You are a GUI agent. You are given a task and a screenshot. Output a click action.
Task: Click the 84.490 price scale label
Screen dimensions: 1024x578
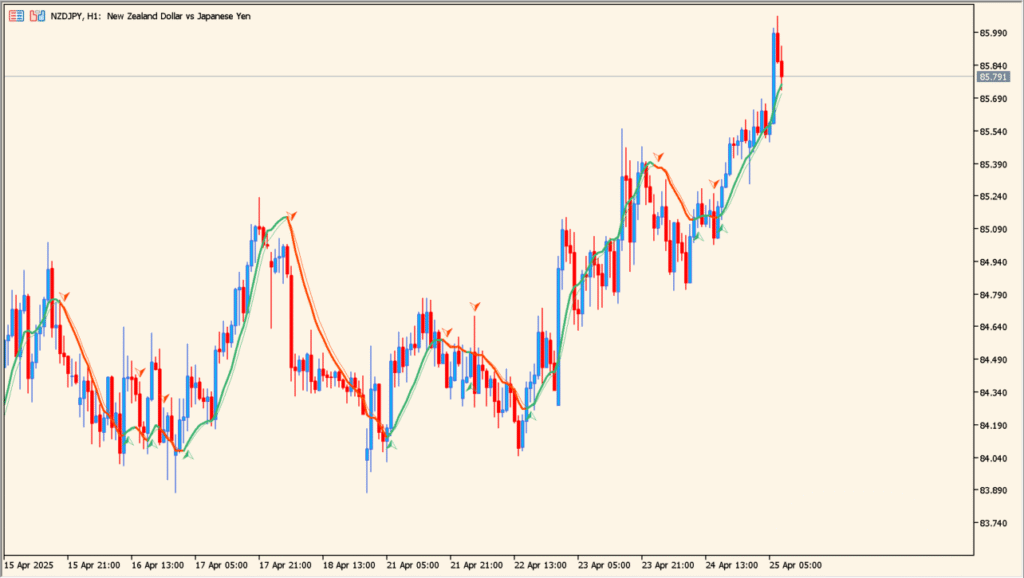point(993,360)
